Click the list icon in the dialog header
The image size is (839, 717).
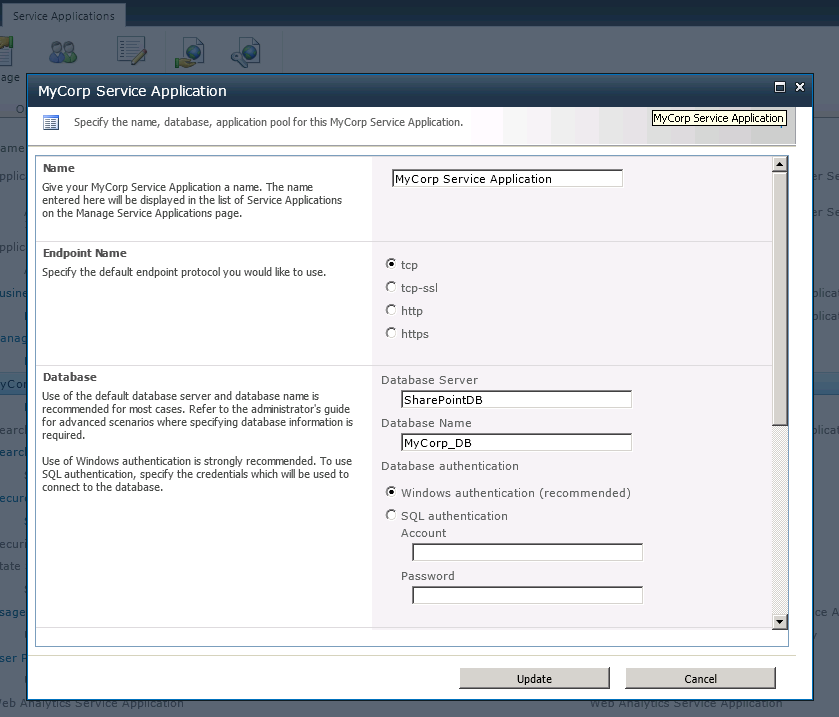point(51,122)
